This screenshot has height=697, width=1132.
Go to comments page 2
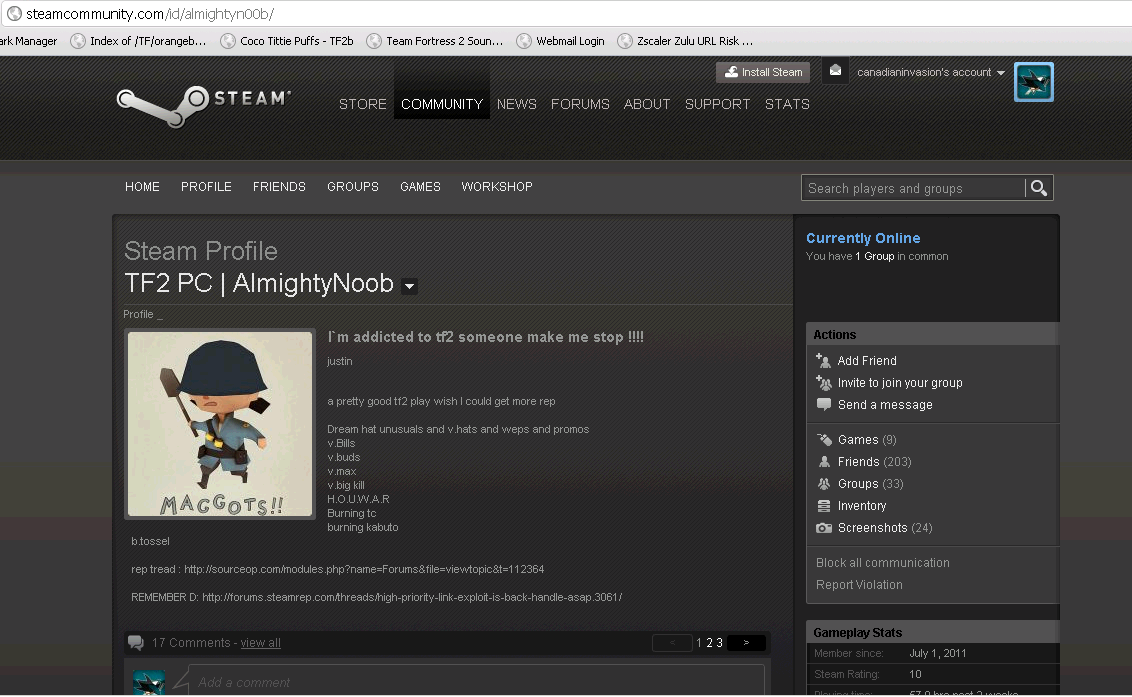click(x=709, y=642)
